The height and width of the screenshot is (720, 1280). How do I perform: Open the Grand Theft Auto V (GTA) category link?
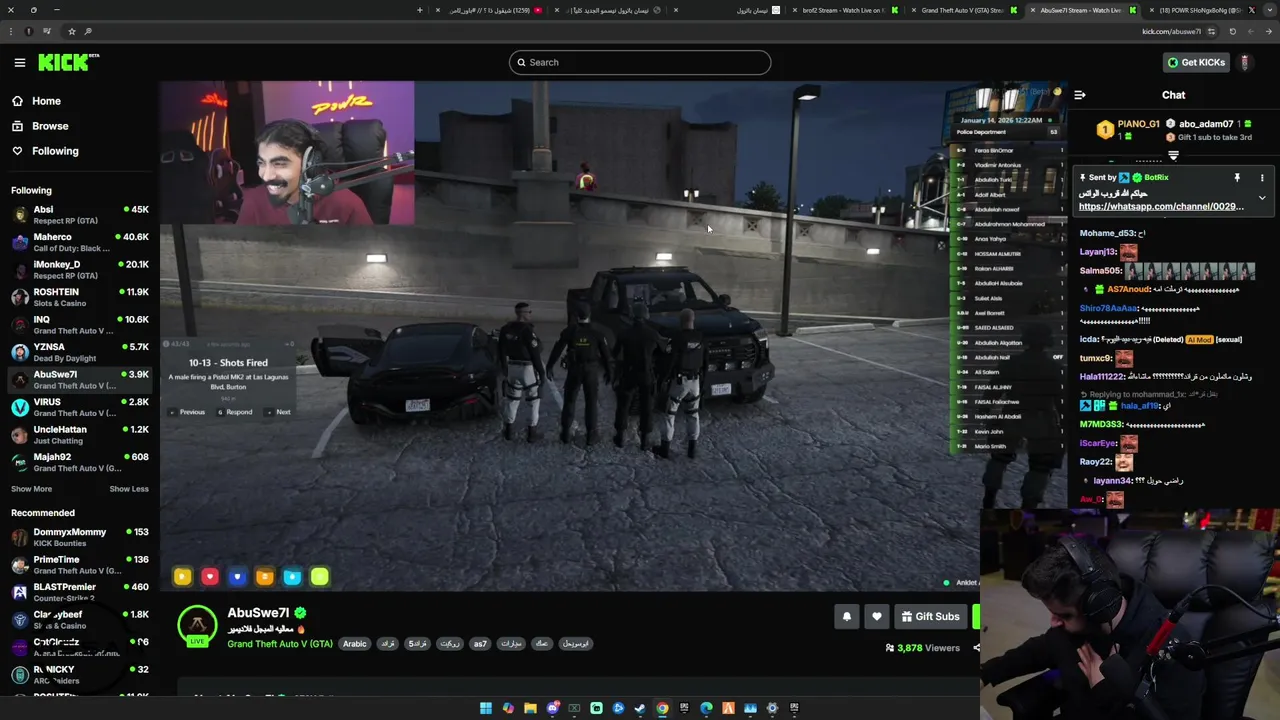280,644
